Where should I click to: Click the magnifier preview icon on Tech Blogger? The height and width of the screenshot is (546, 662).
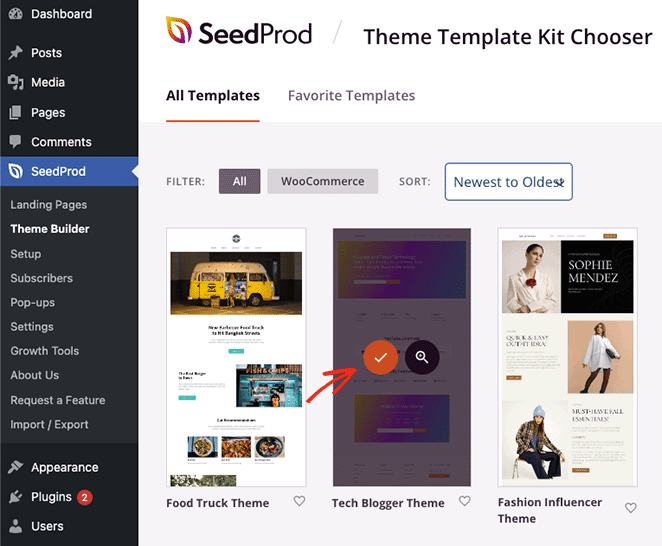pos(422,357)
